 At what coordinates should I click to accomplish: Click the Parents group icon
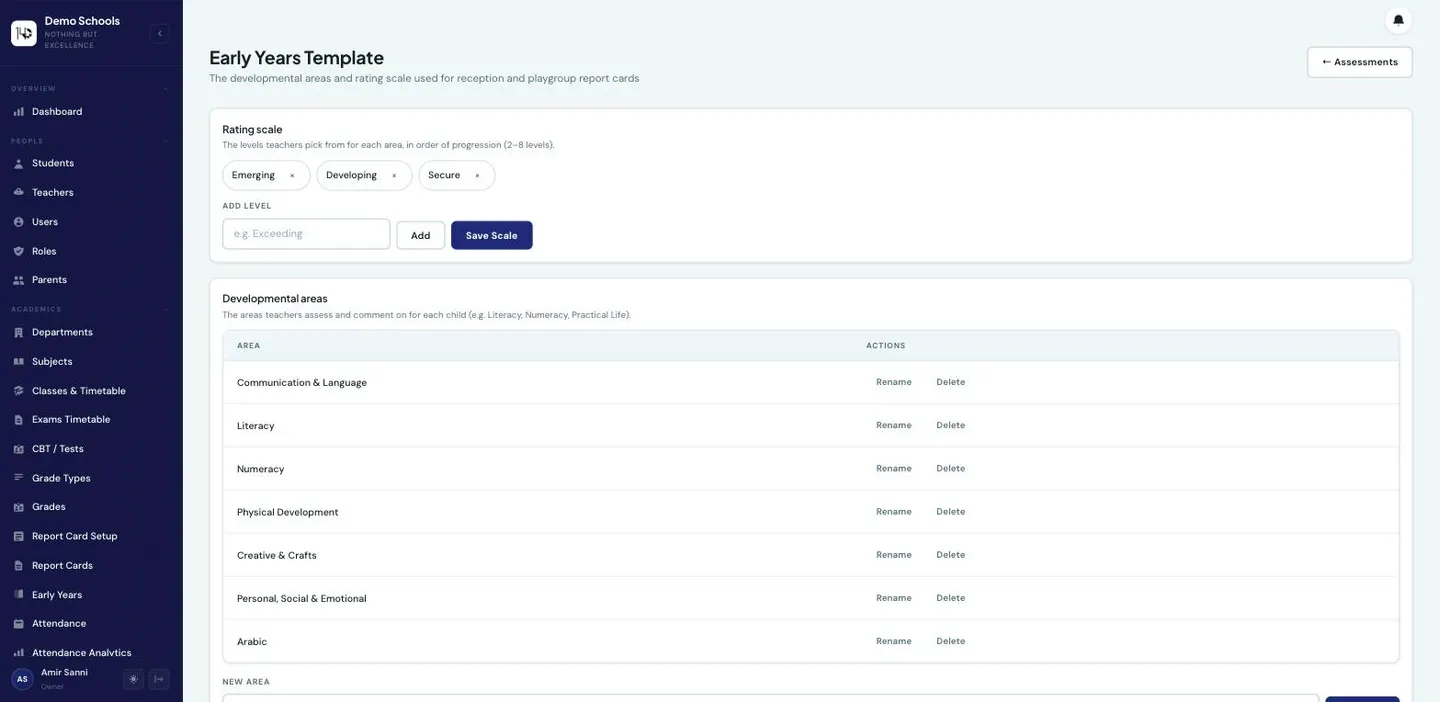coord(18,280)
